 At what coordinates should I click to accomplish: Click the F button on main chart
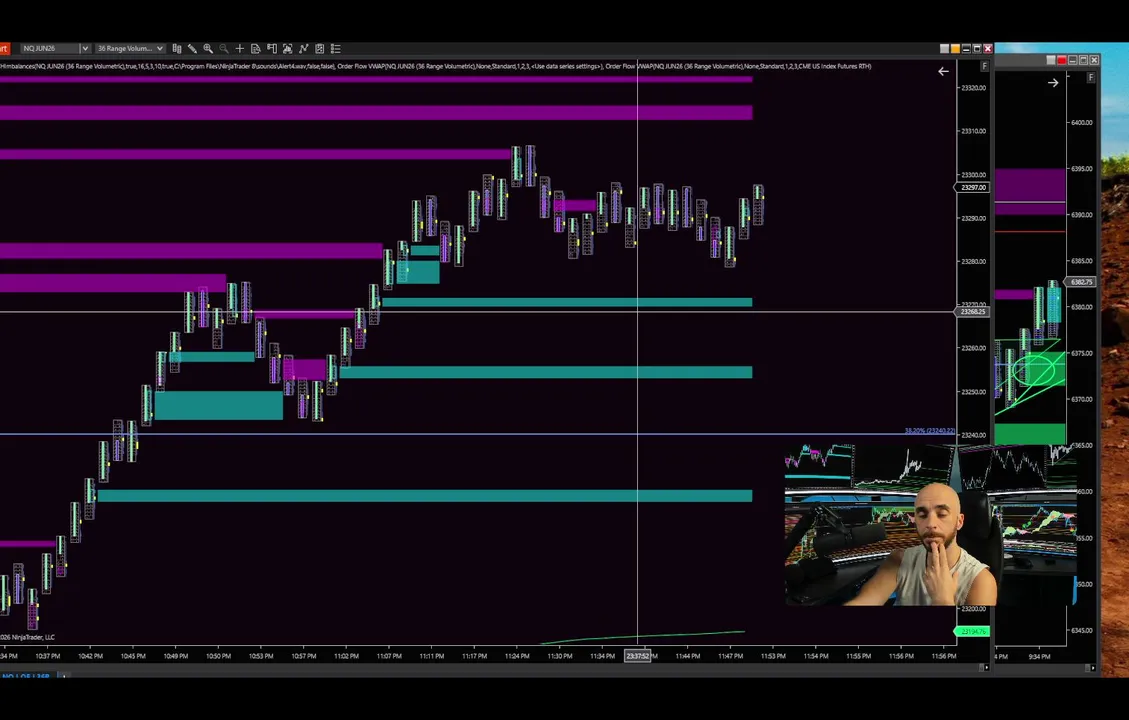pos(984,66)
